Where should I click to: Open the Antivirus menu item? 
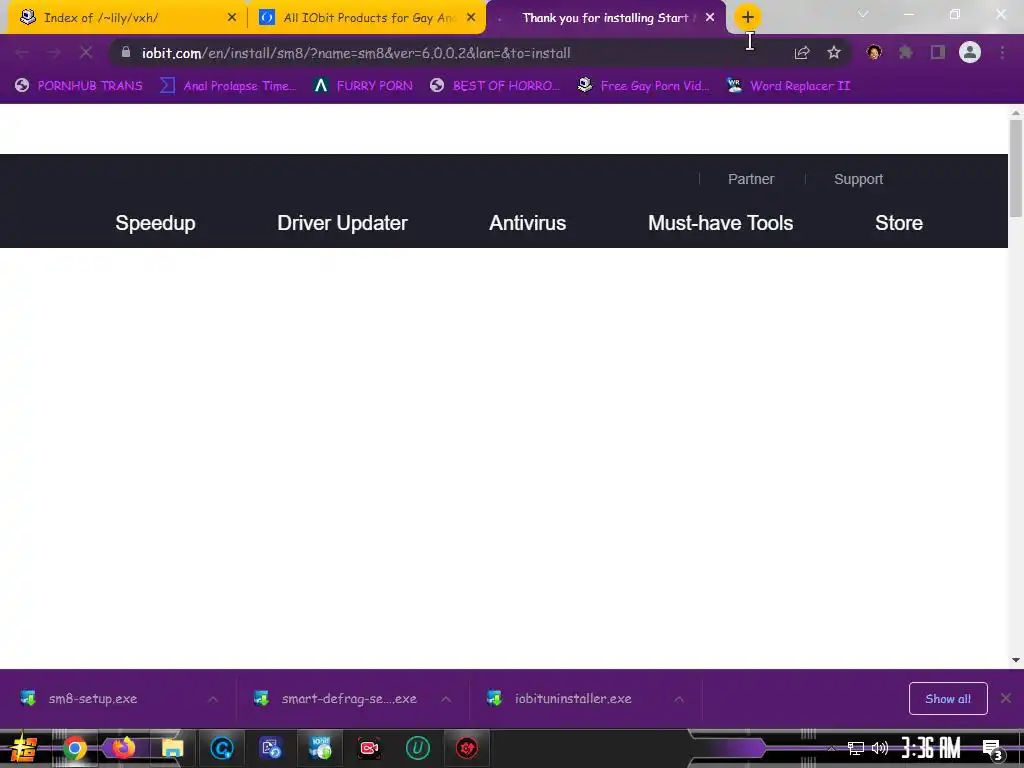pyautogui.click(x=528, y=223)
